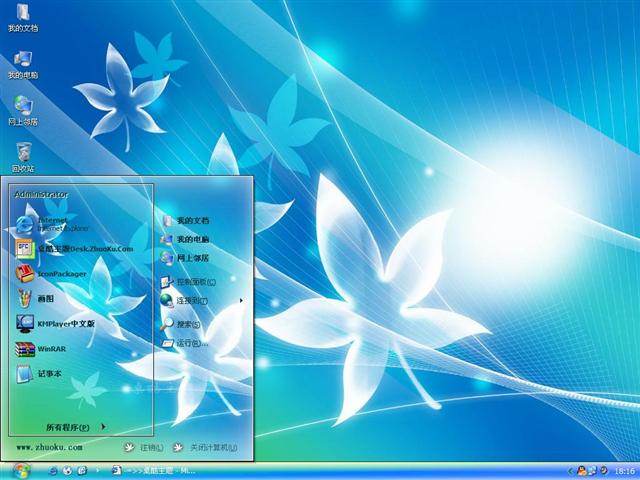Click the network connection tray icon
This screenshot has width=640, height=480.
593,471
